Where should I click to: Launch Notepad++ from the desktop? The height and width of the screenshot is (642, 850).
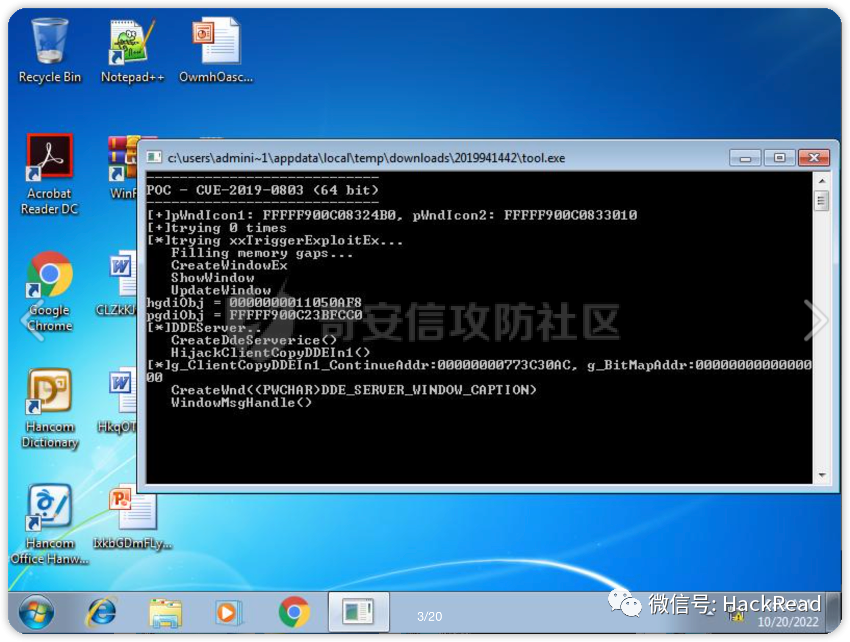point(132,50)
